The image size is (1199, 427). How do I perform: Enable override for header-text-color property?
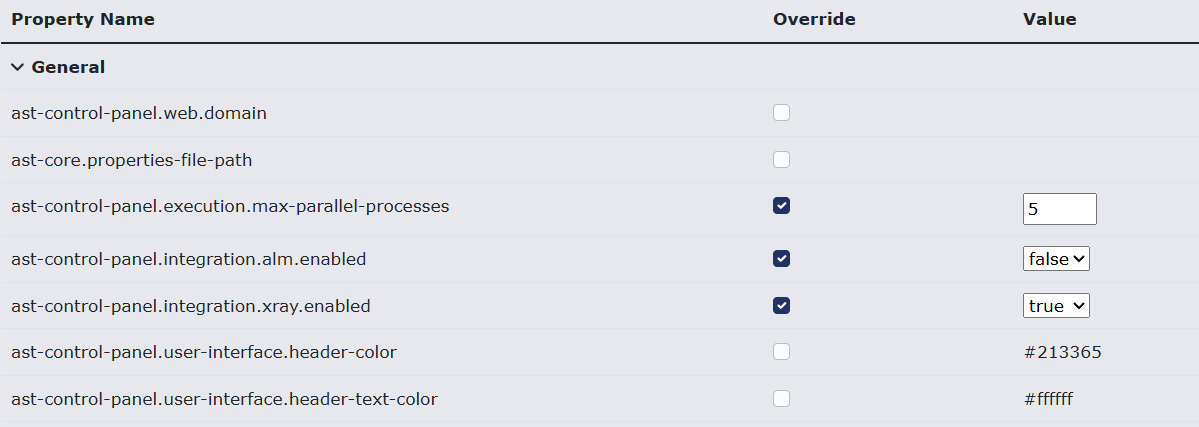click(x=781, y=399)
